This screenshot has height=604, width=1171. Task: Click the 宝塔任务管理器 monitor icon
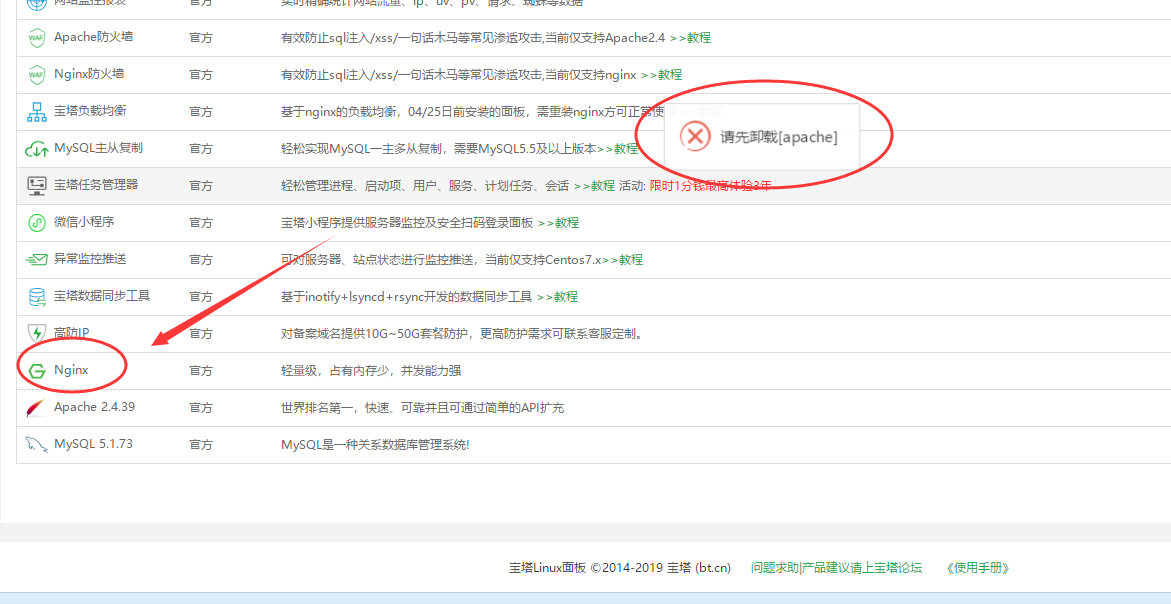(x=37, y=186)
